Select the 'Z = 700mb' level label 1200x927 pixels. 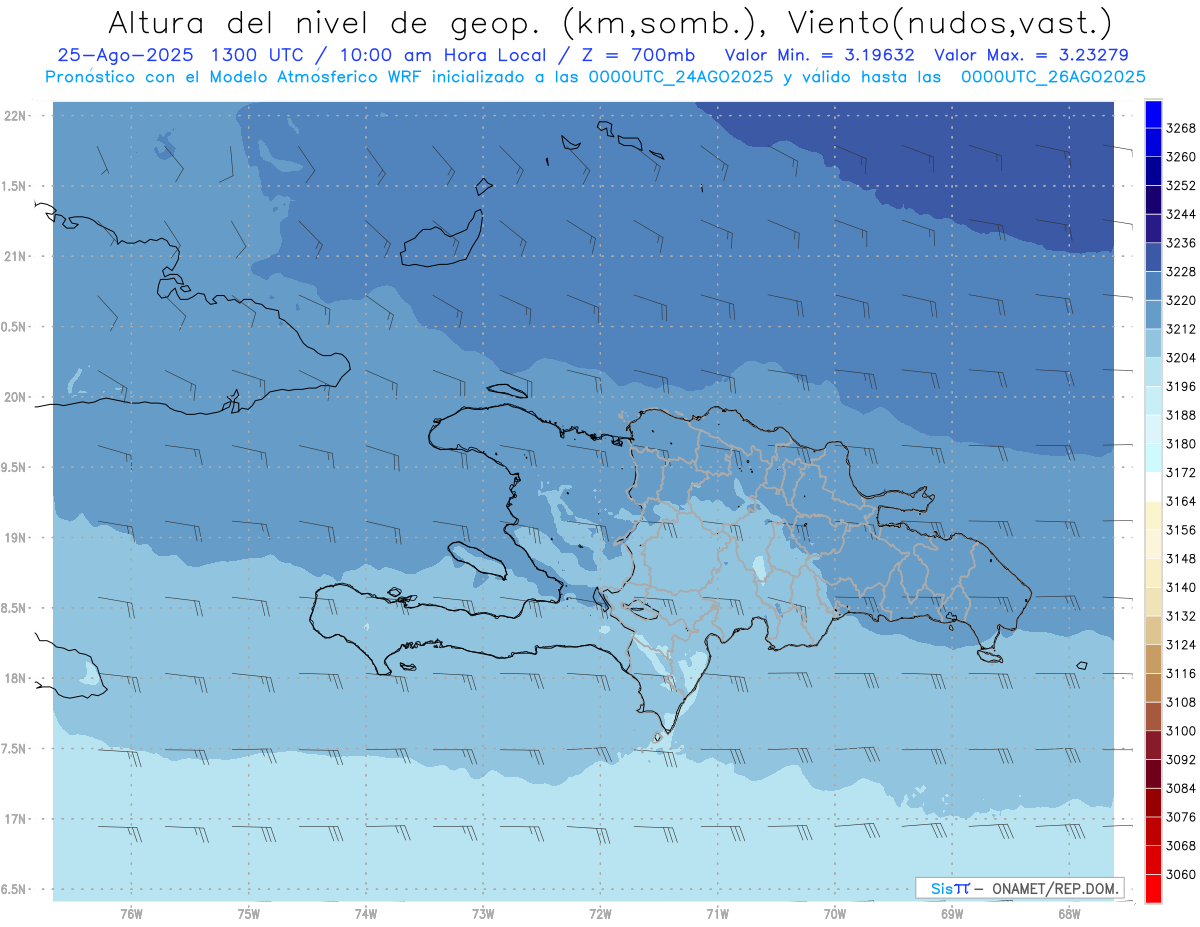point(637,55)
